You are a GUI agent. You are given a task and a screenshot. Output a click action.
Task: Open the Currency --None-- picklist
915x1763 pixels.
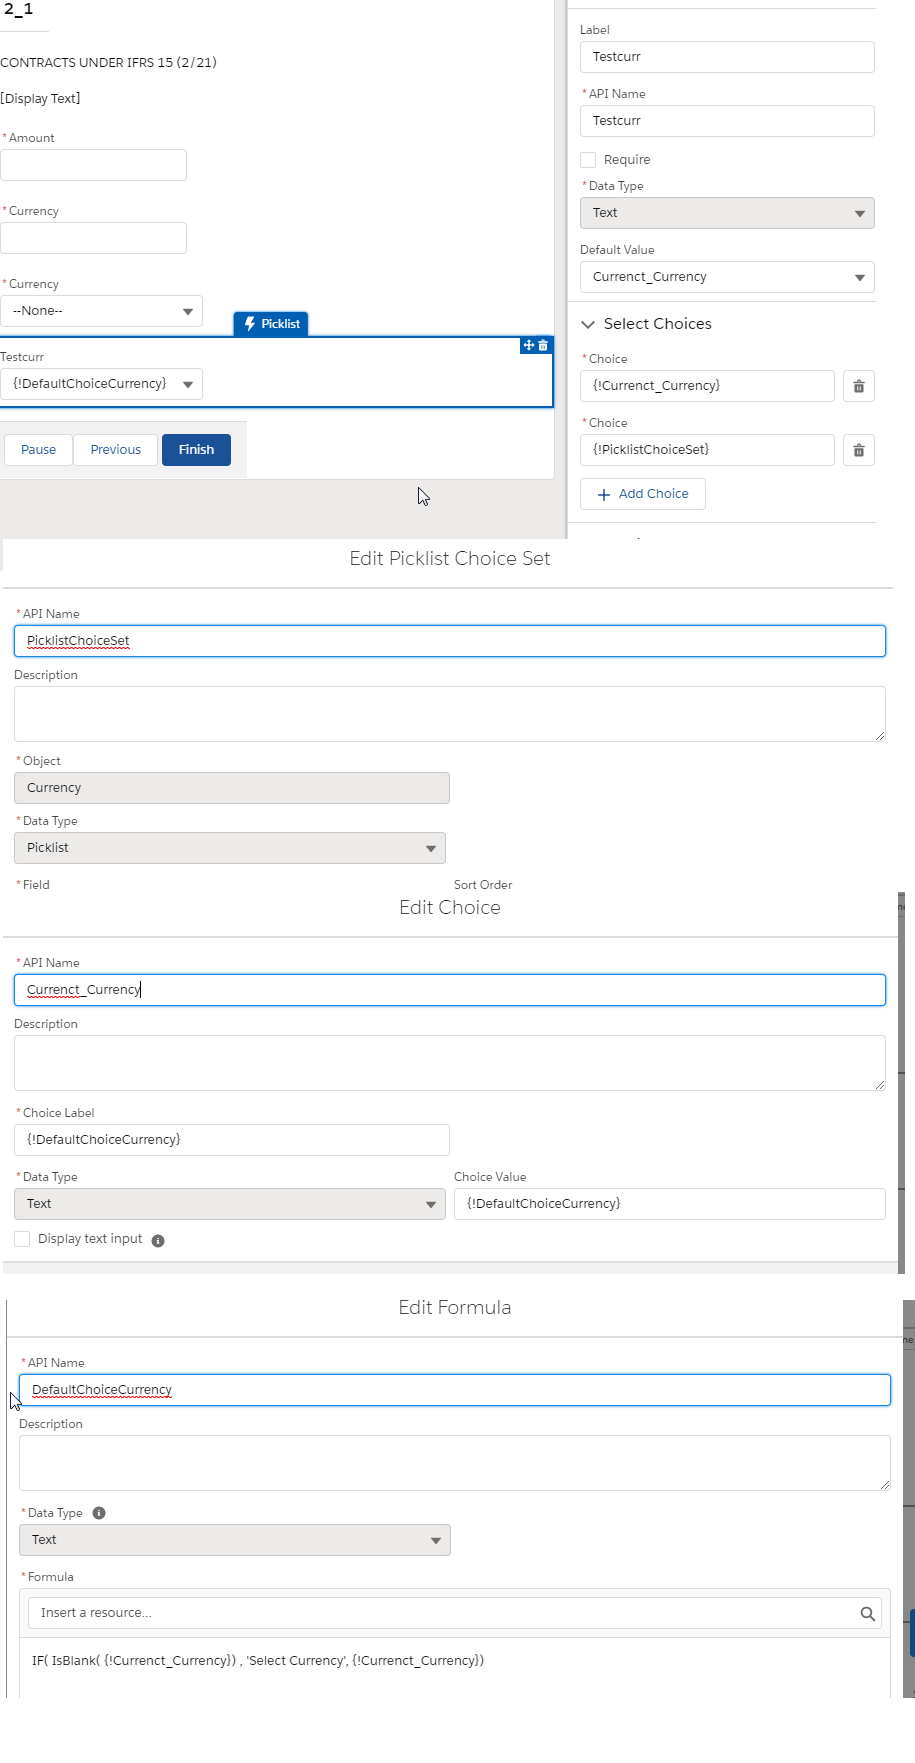101,311
